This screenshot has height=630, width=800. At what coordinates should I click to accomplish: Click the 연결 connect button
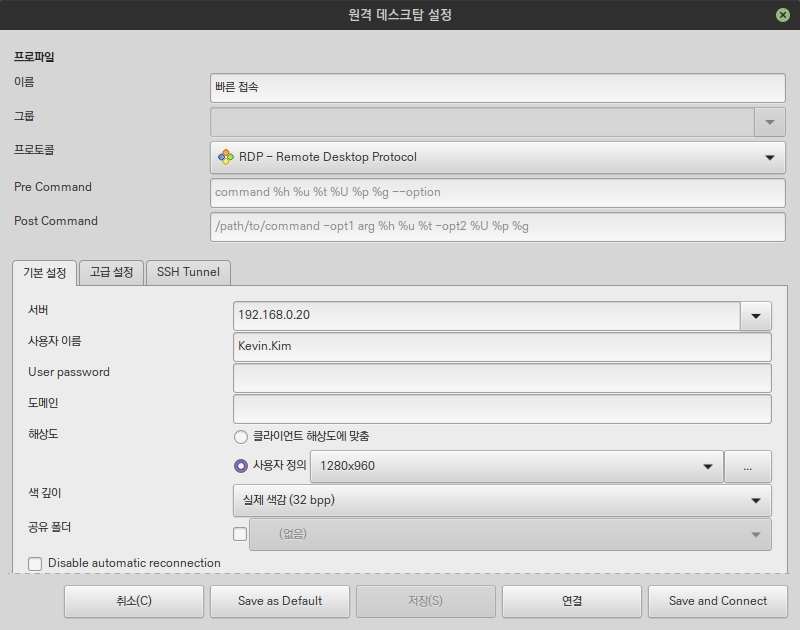(x=571, y=601)
